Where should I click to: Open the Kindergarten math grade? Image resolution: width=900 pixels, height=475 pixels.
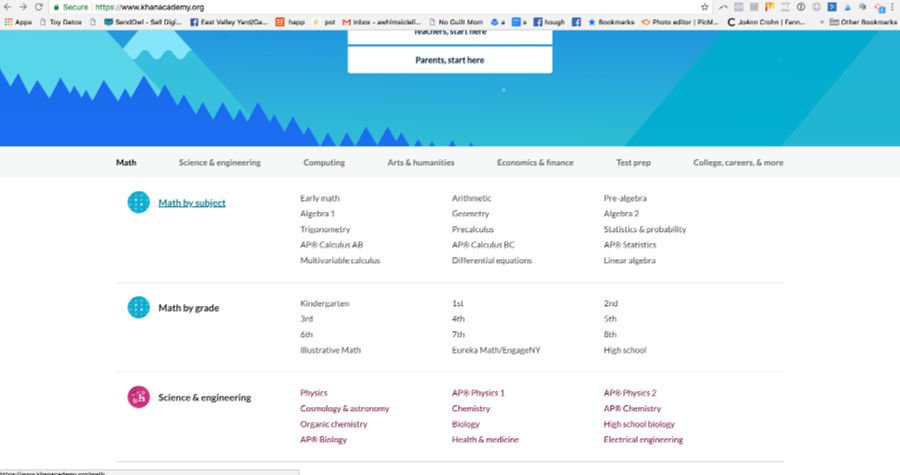(324, 303)
